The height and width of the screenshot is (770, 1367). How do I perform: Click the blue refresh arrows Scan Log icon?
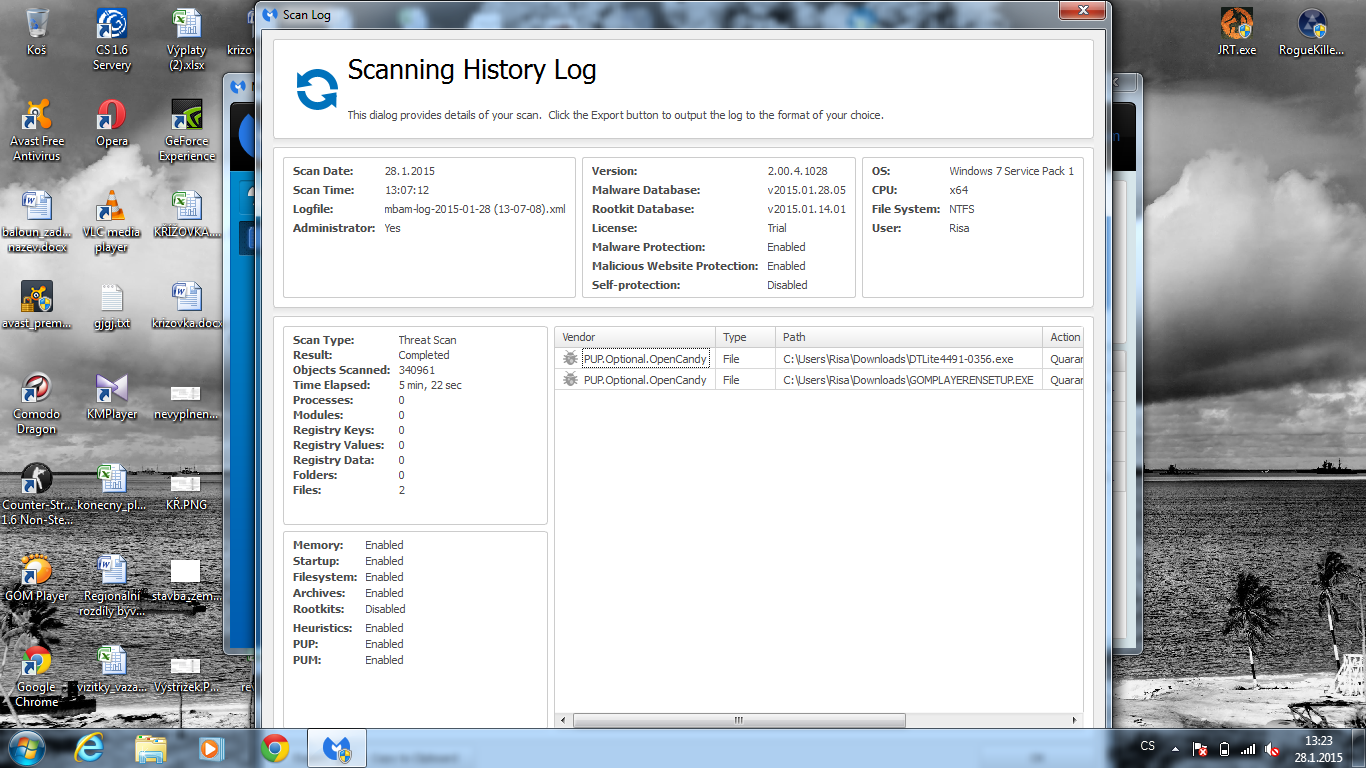pyautogui.click(x=317, y=89)
